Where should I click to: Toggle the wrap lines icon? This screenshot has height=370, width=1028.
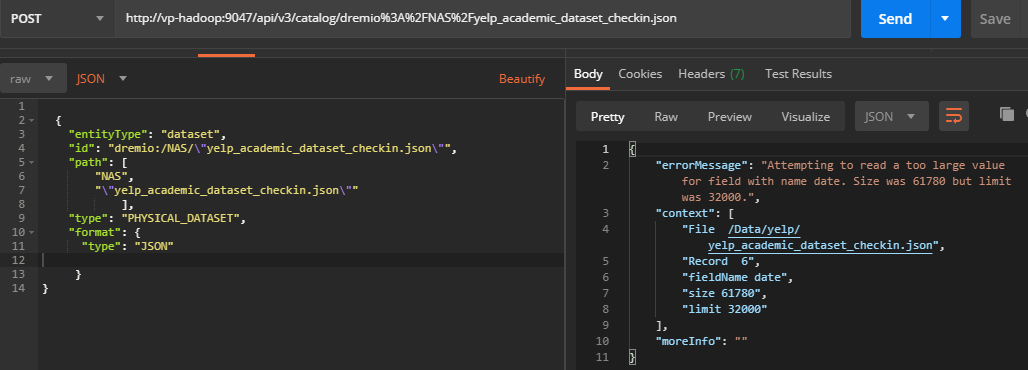coord(953,117)
